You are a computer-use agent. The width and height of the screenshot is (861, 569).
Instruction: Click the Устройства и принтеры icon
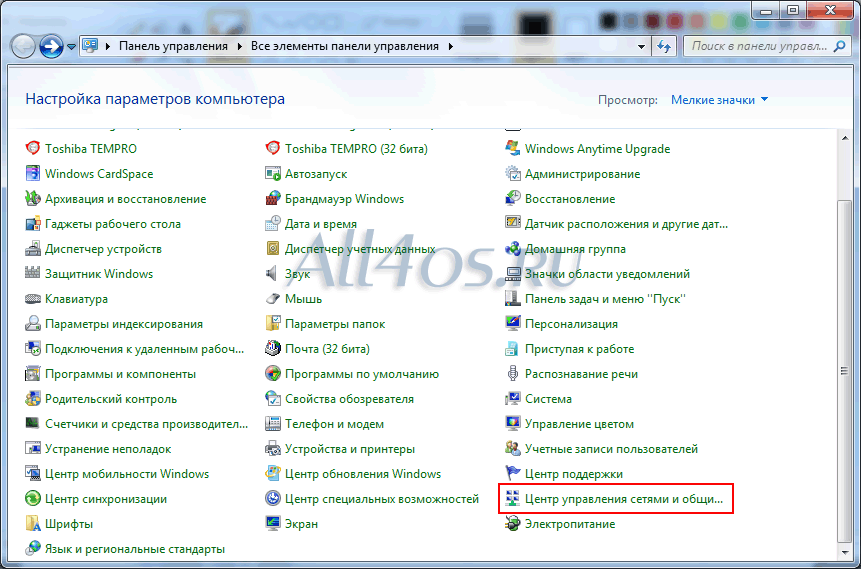pos(273,449)
